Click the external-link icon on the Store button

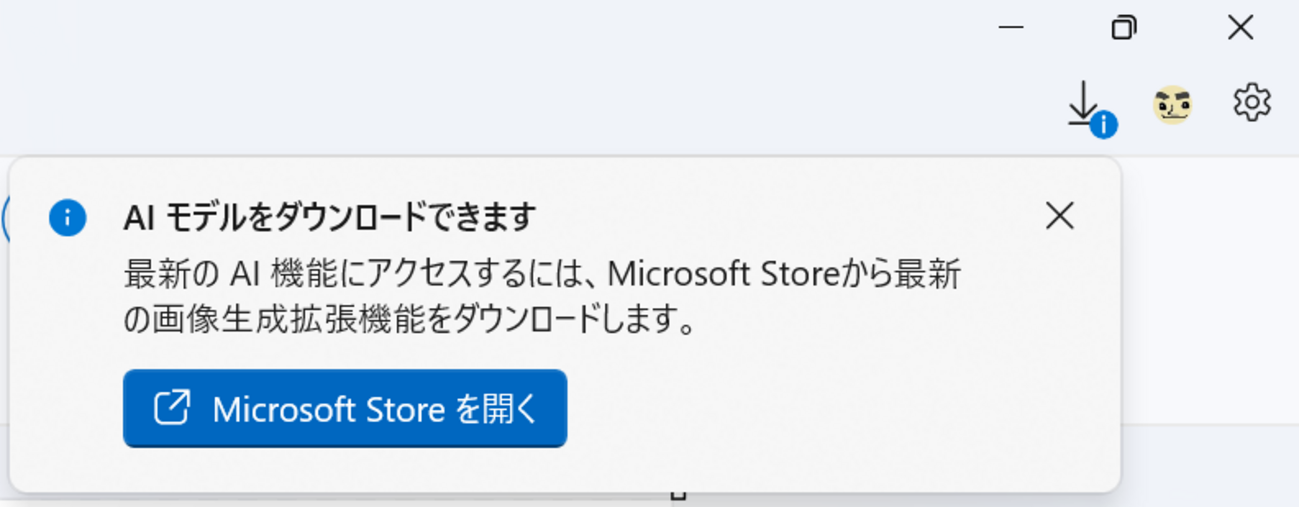click(x=172, y=408)
